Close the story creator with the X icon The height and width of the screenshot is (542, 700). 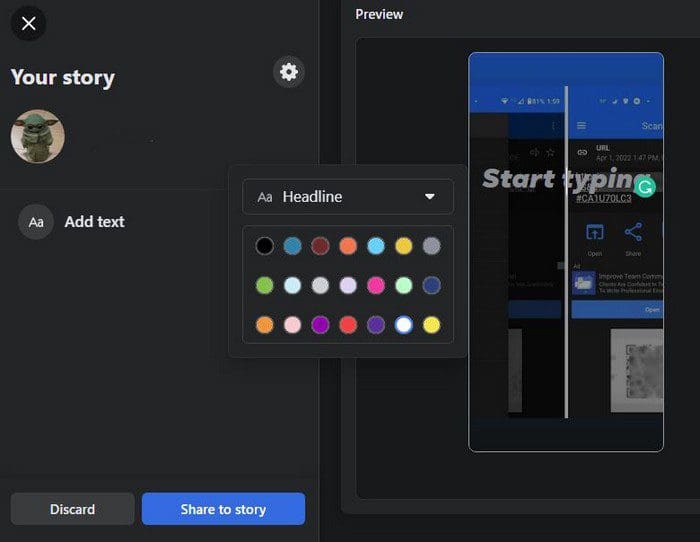tap(28, 23)
